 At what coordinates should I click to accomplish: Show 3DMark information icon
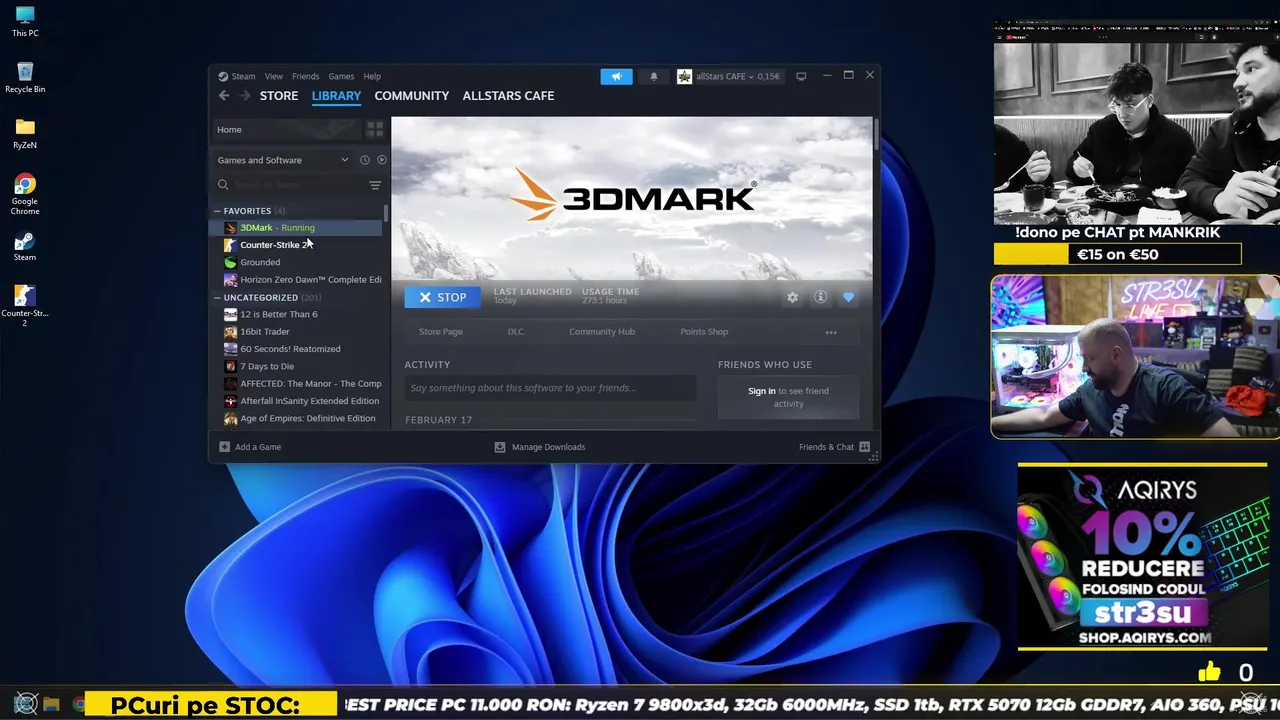[820, 297]
